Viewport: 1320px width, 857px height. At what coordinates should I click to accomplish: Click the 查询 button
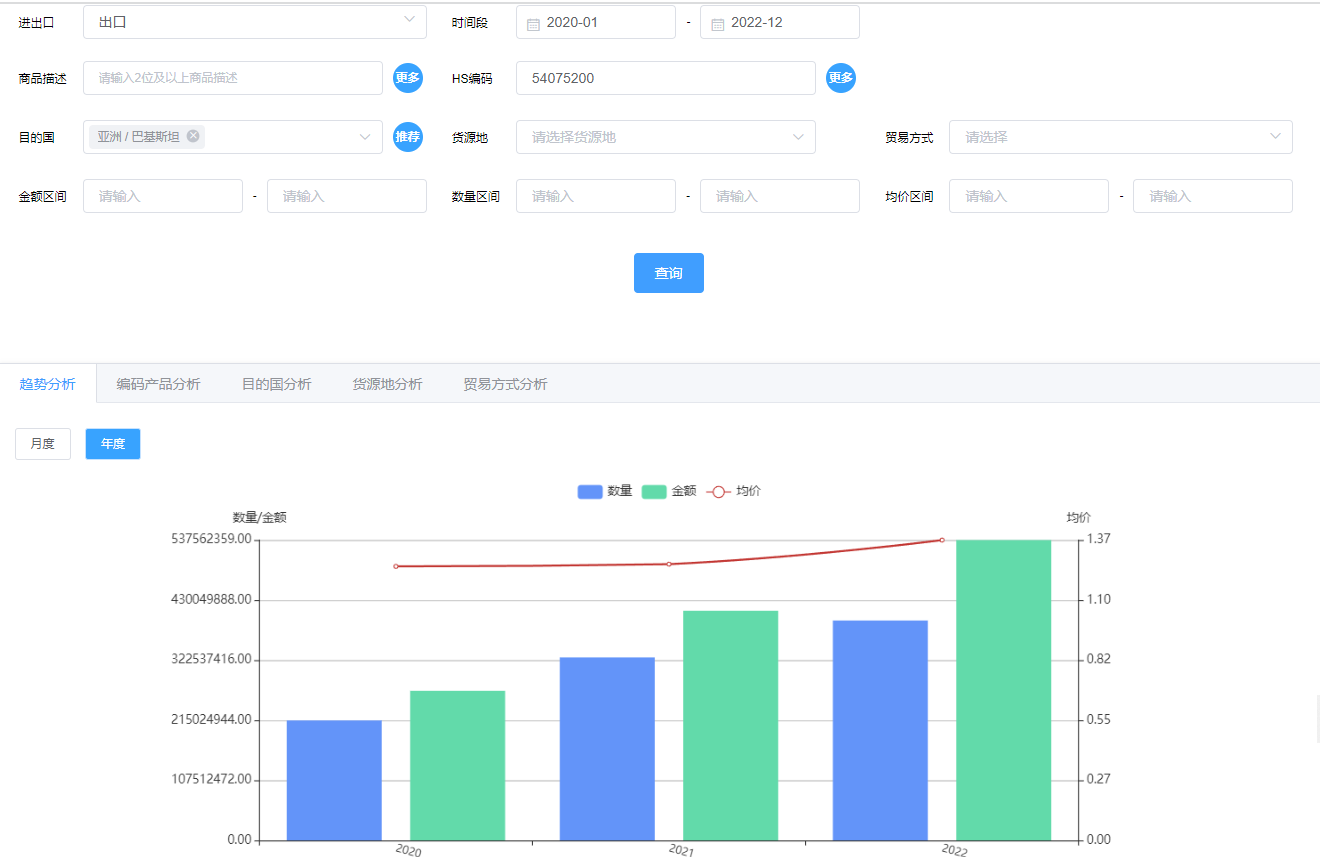coord(669,273)
